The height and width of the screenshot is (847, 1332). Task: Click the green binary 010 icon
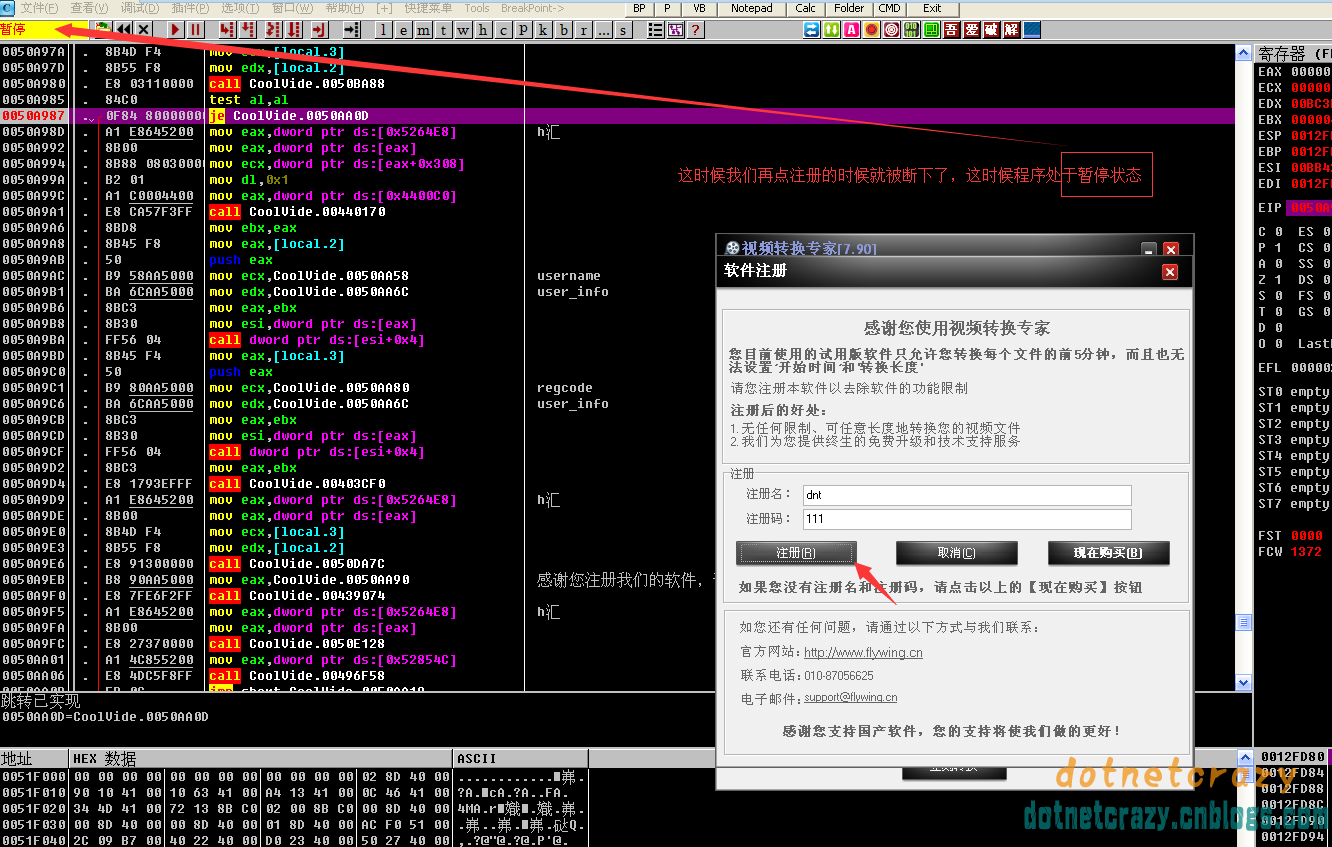coord(912,29)
